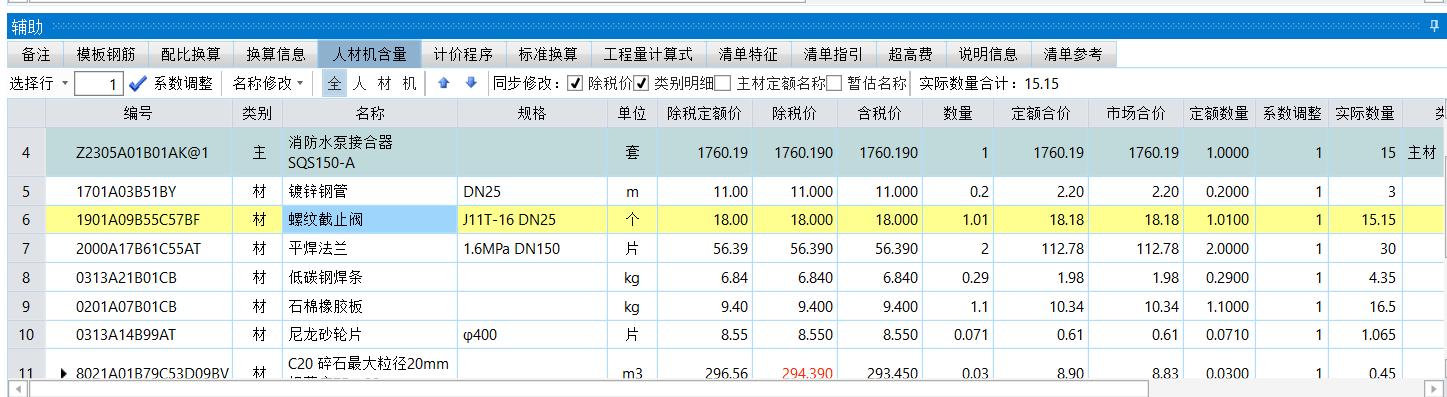Open the 名称修改 dropdown
1447x397 pixels.
[269, 83]
